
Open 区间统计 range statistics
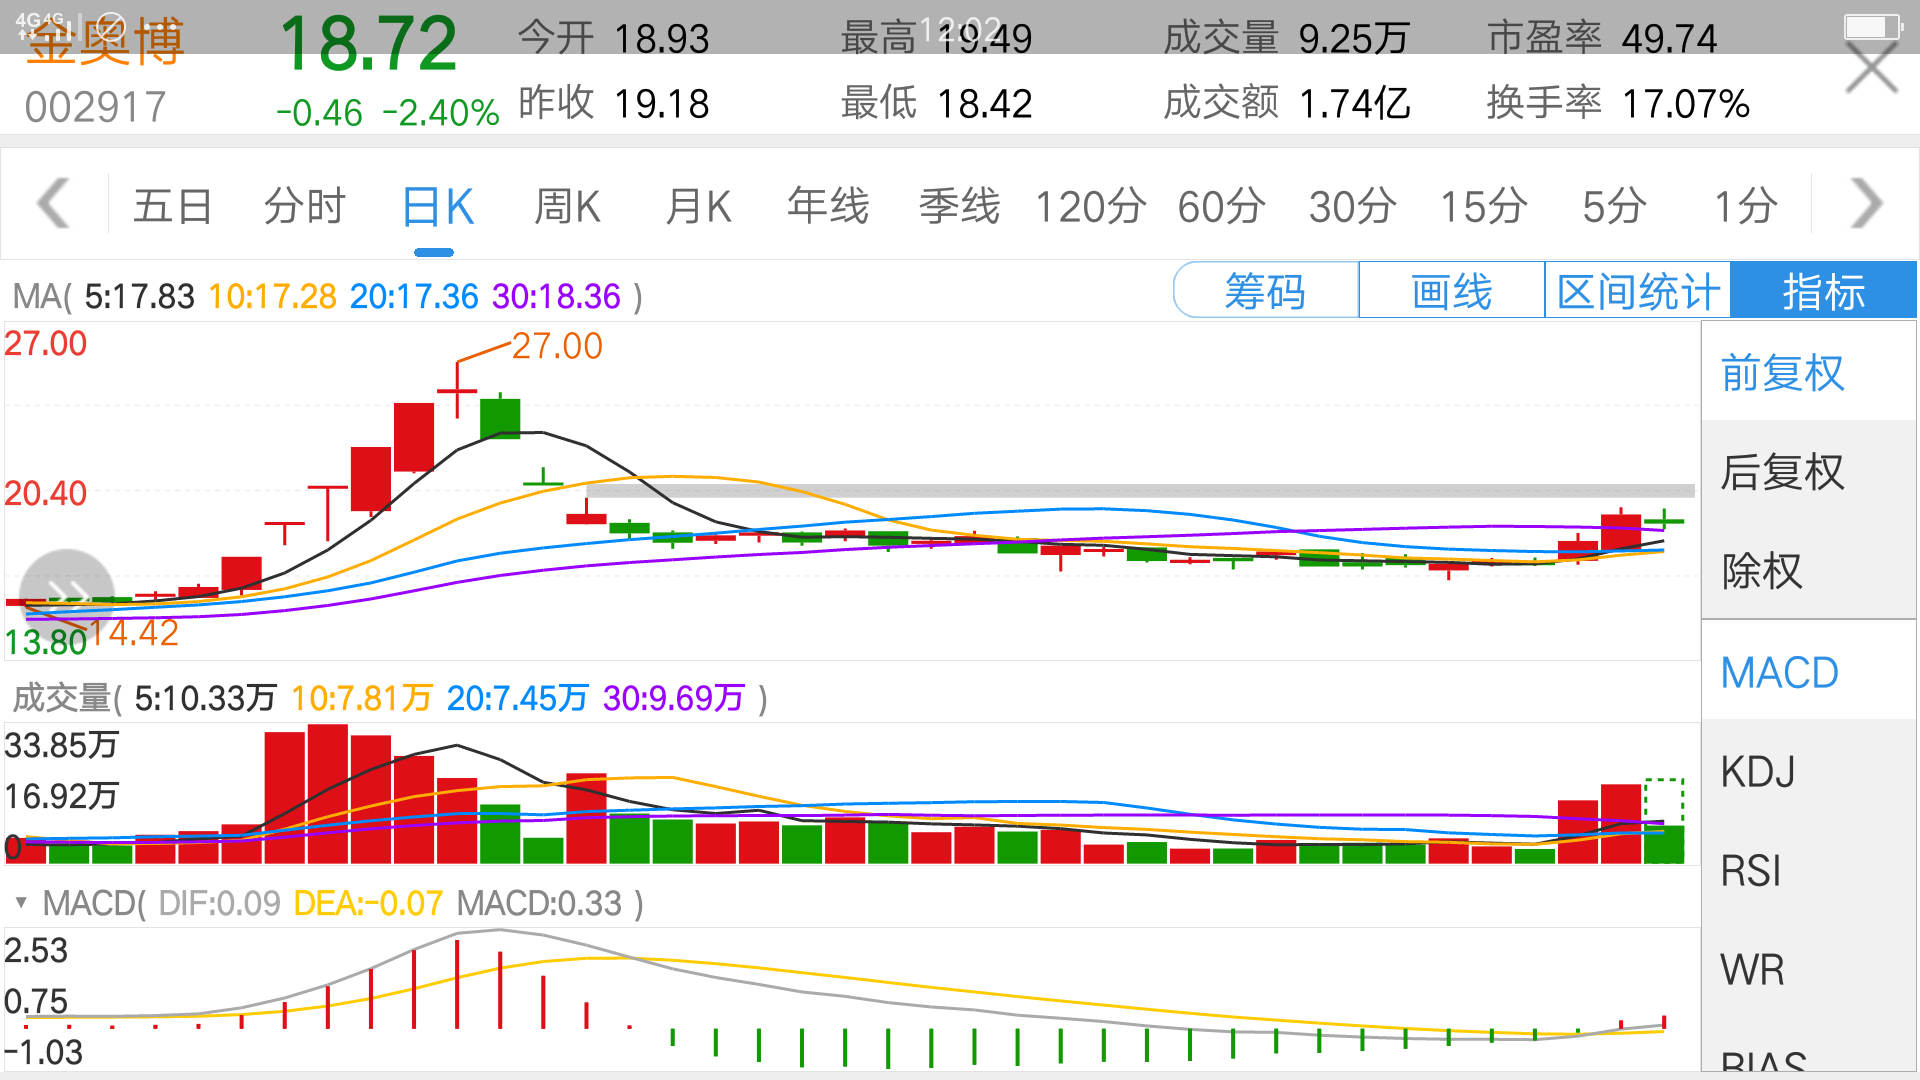coord(1638,291)
